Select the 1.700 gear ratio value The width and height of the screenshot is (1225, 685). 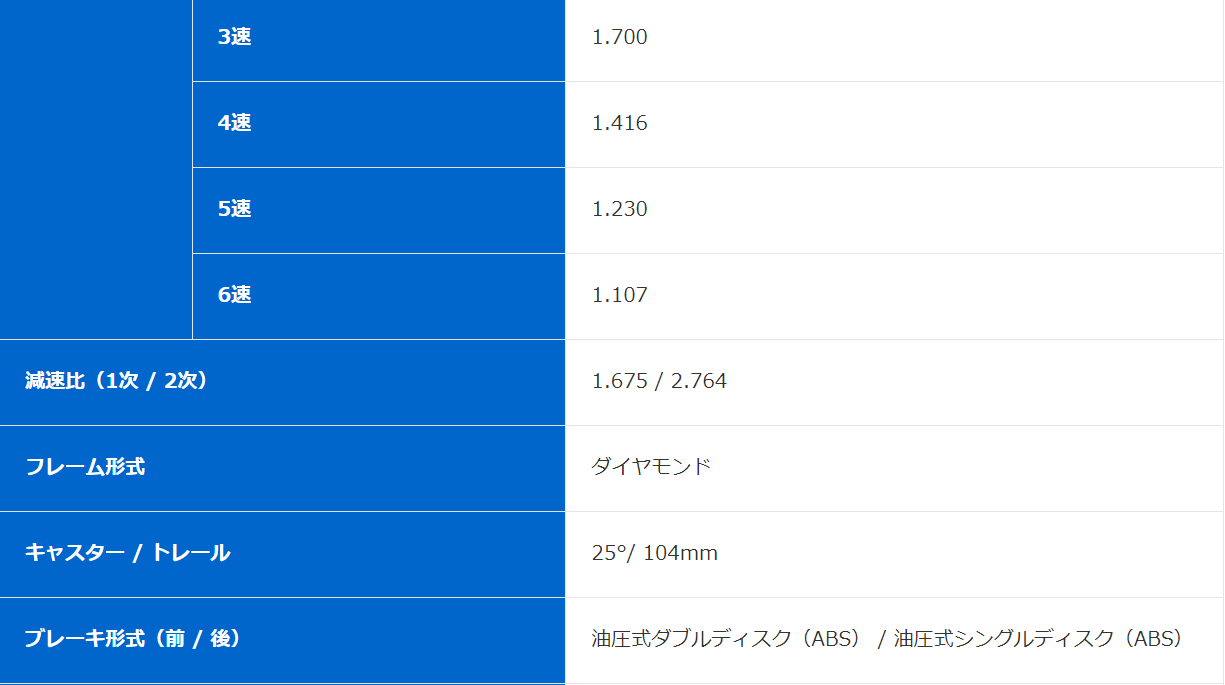point(620,37)
